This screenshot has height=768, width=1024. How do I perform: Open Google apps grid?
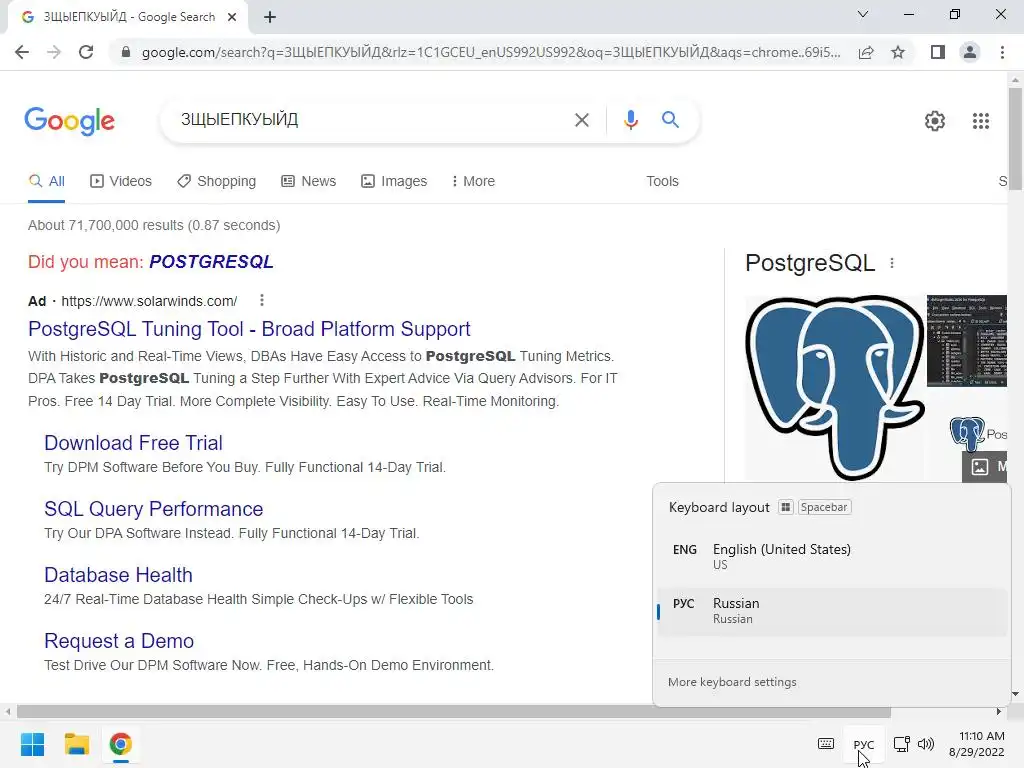tap(980, 121)
